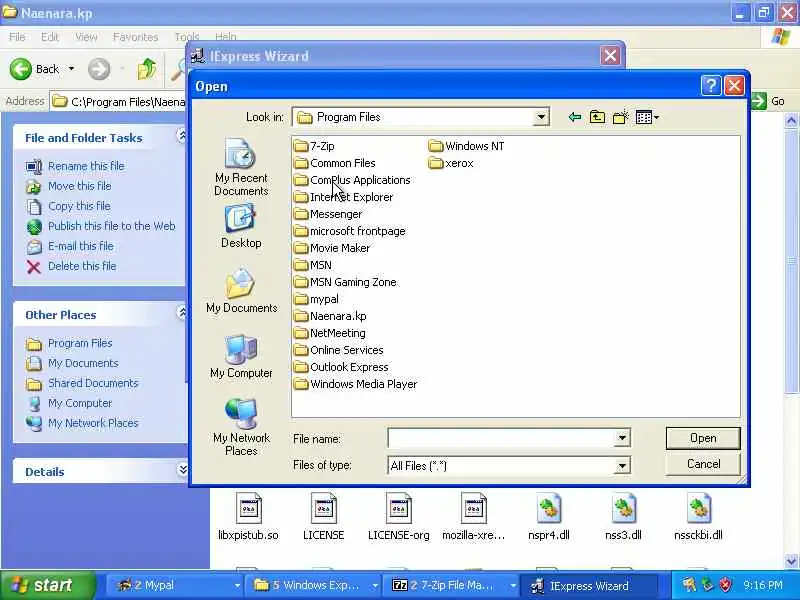This screenshot has width=800, height=600.
Task: Select the Outlook Express folder
Action: 341,367
